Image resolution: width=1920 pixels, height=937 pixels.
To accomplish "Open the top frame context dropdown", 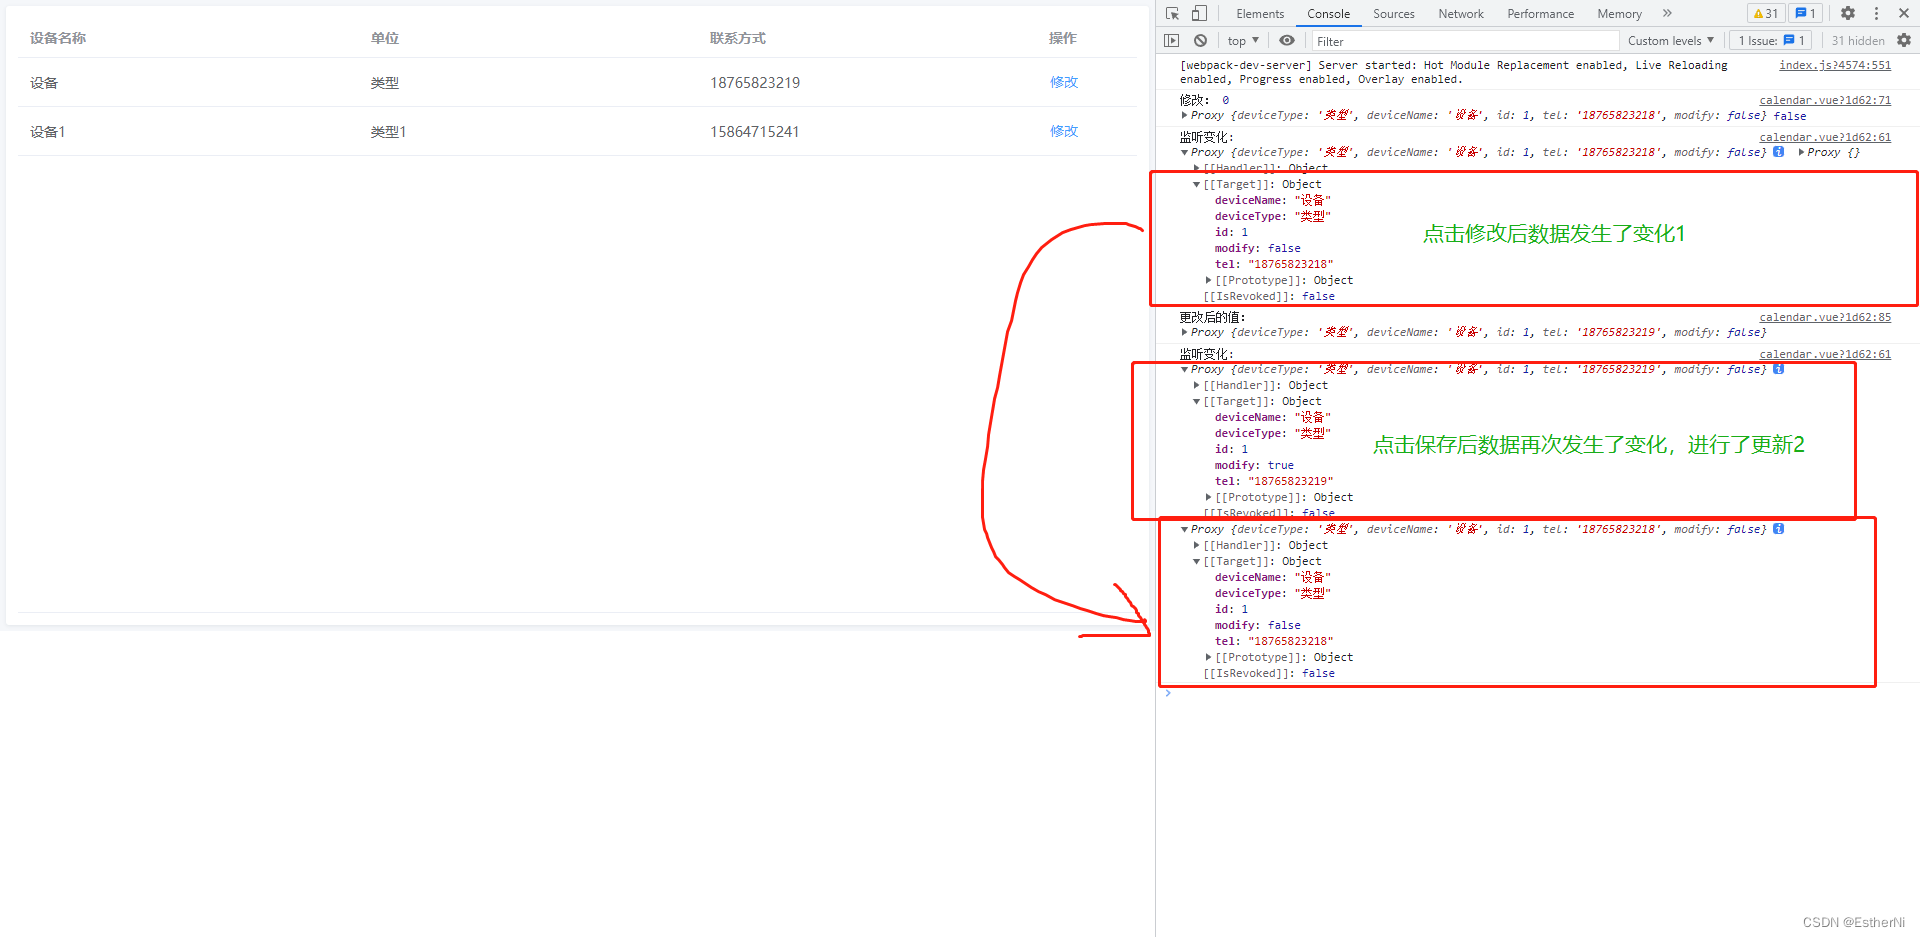I will click(x=1242, y=40).
